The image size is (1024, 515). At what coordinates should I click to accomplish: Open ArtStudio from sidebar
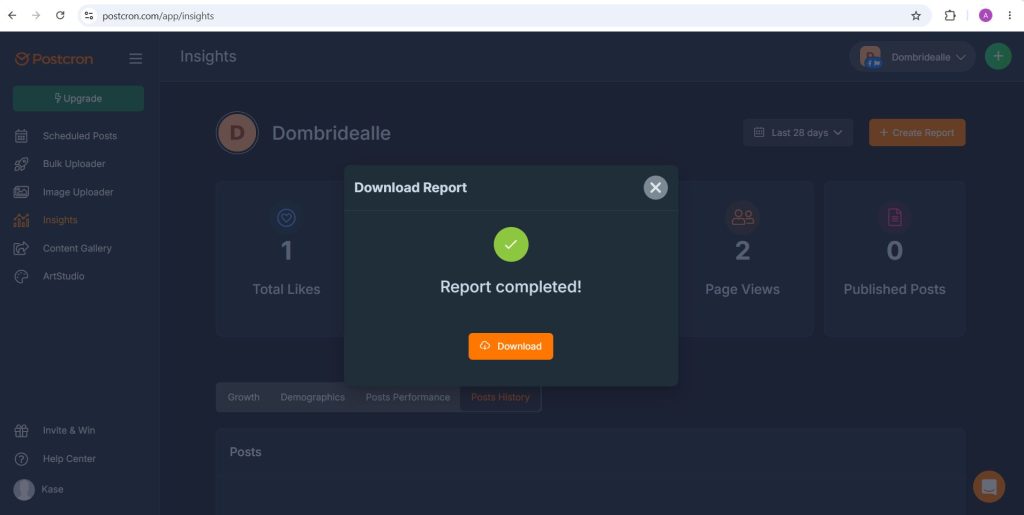(63, 276)
